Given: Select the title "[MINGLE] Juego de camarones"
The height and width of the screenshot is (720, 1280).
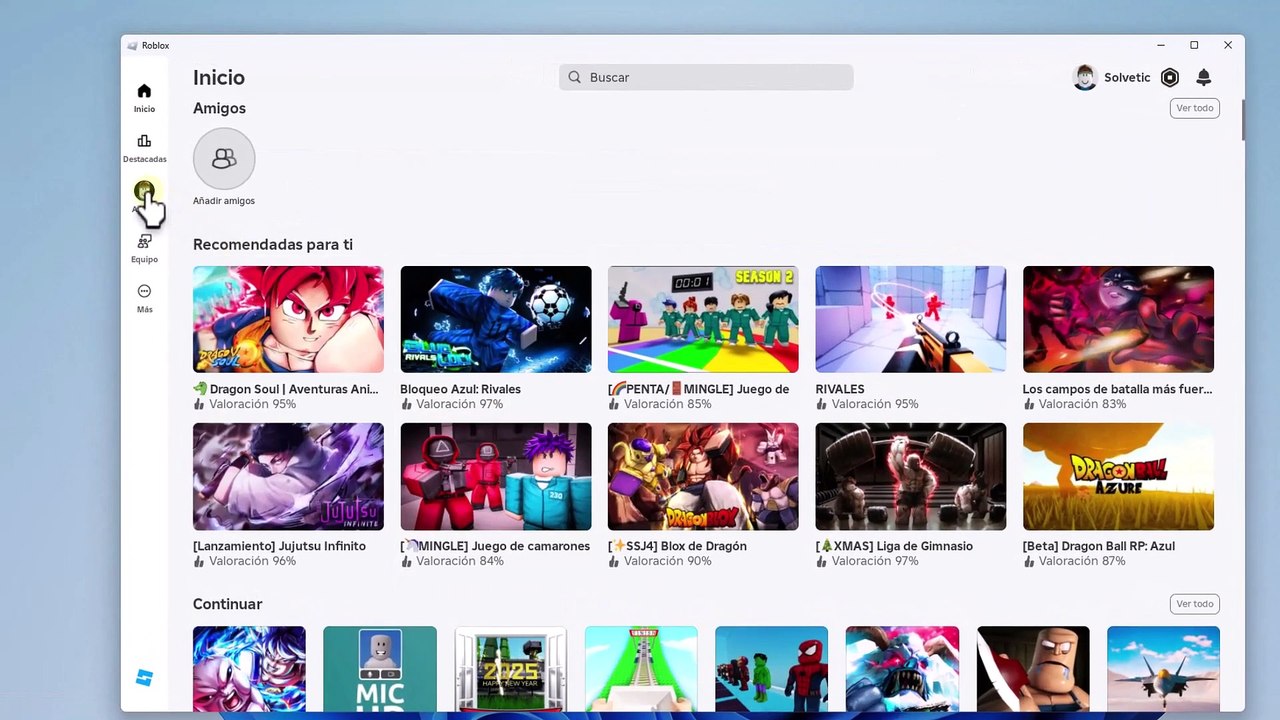Looking at the screenshot, I should (x=495, y=546).
